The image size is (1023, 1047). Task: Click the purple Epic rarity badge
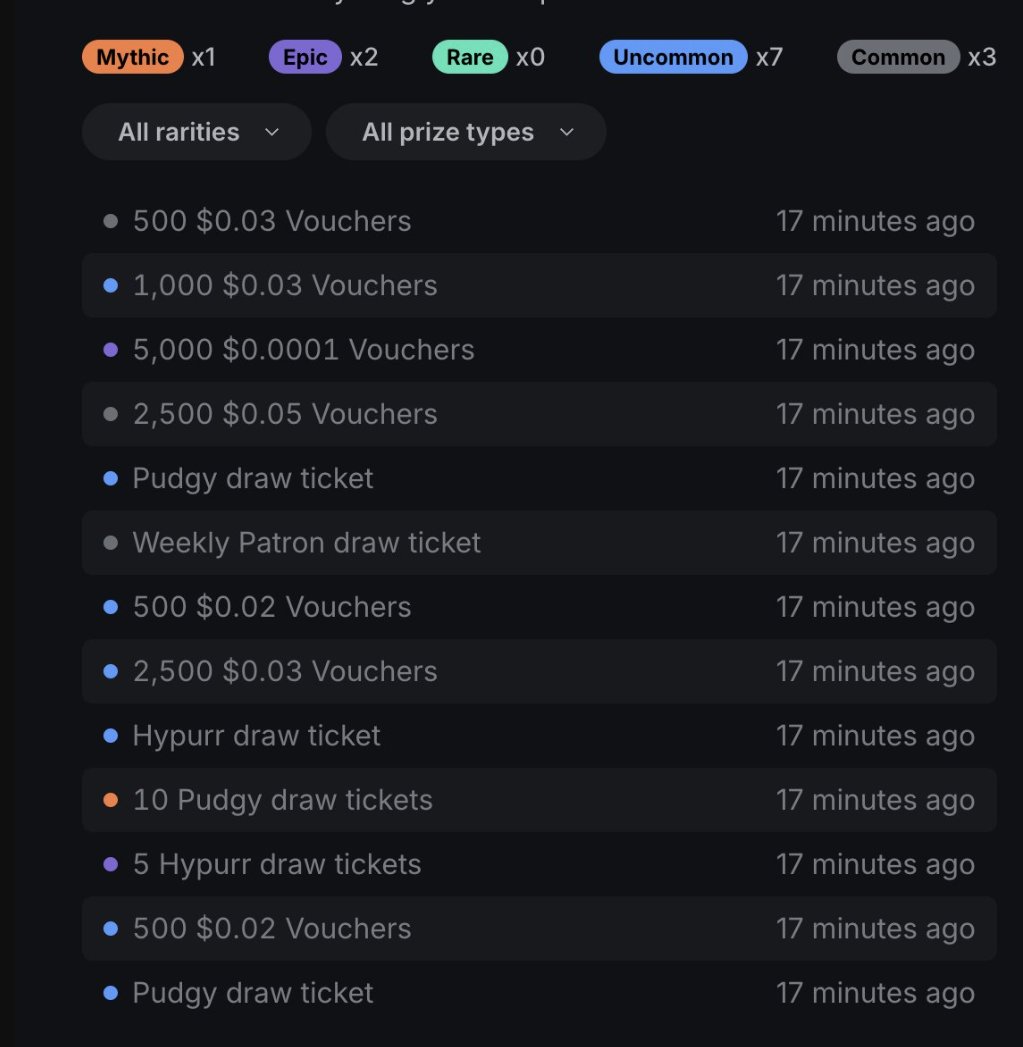305,57
